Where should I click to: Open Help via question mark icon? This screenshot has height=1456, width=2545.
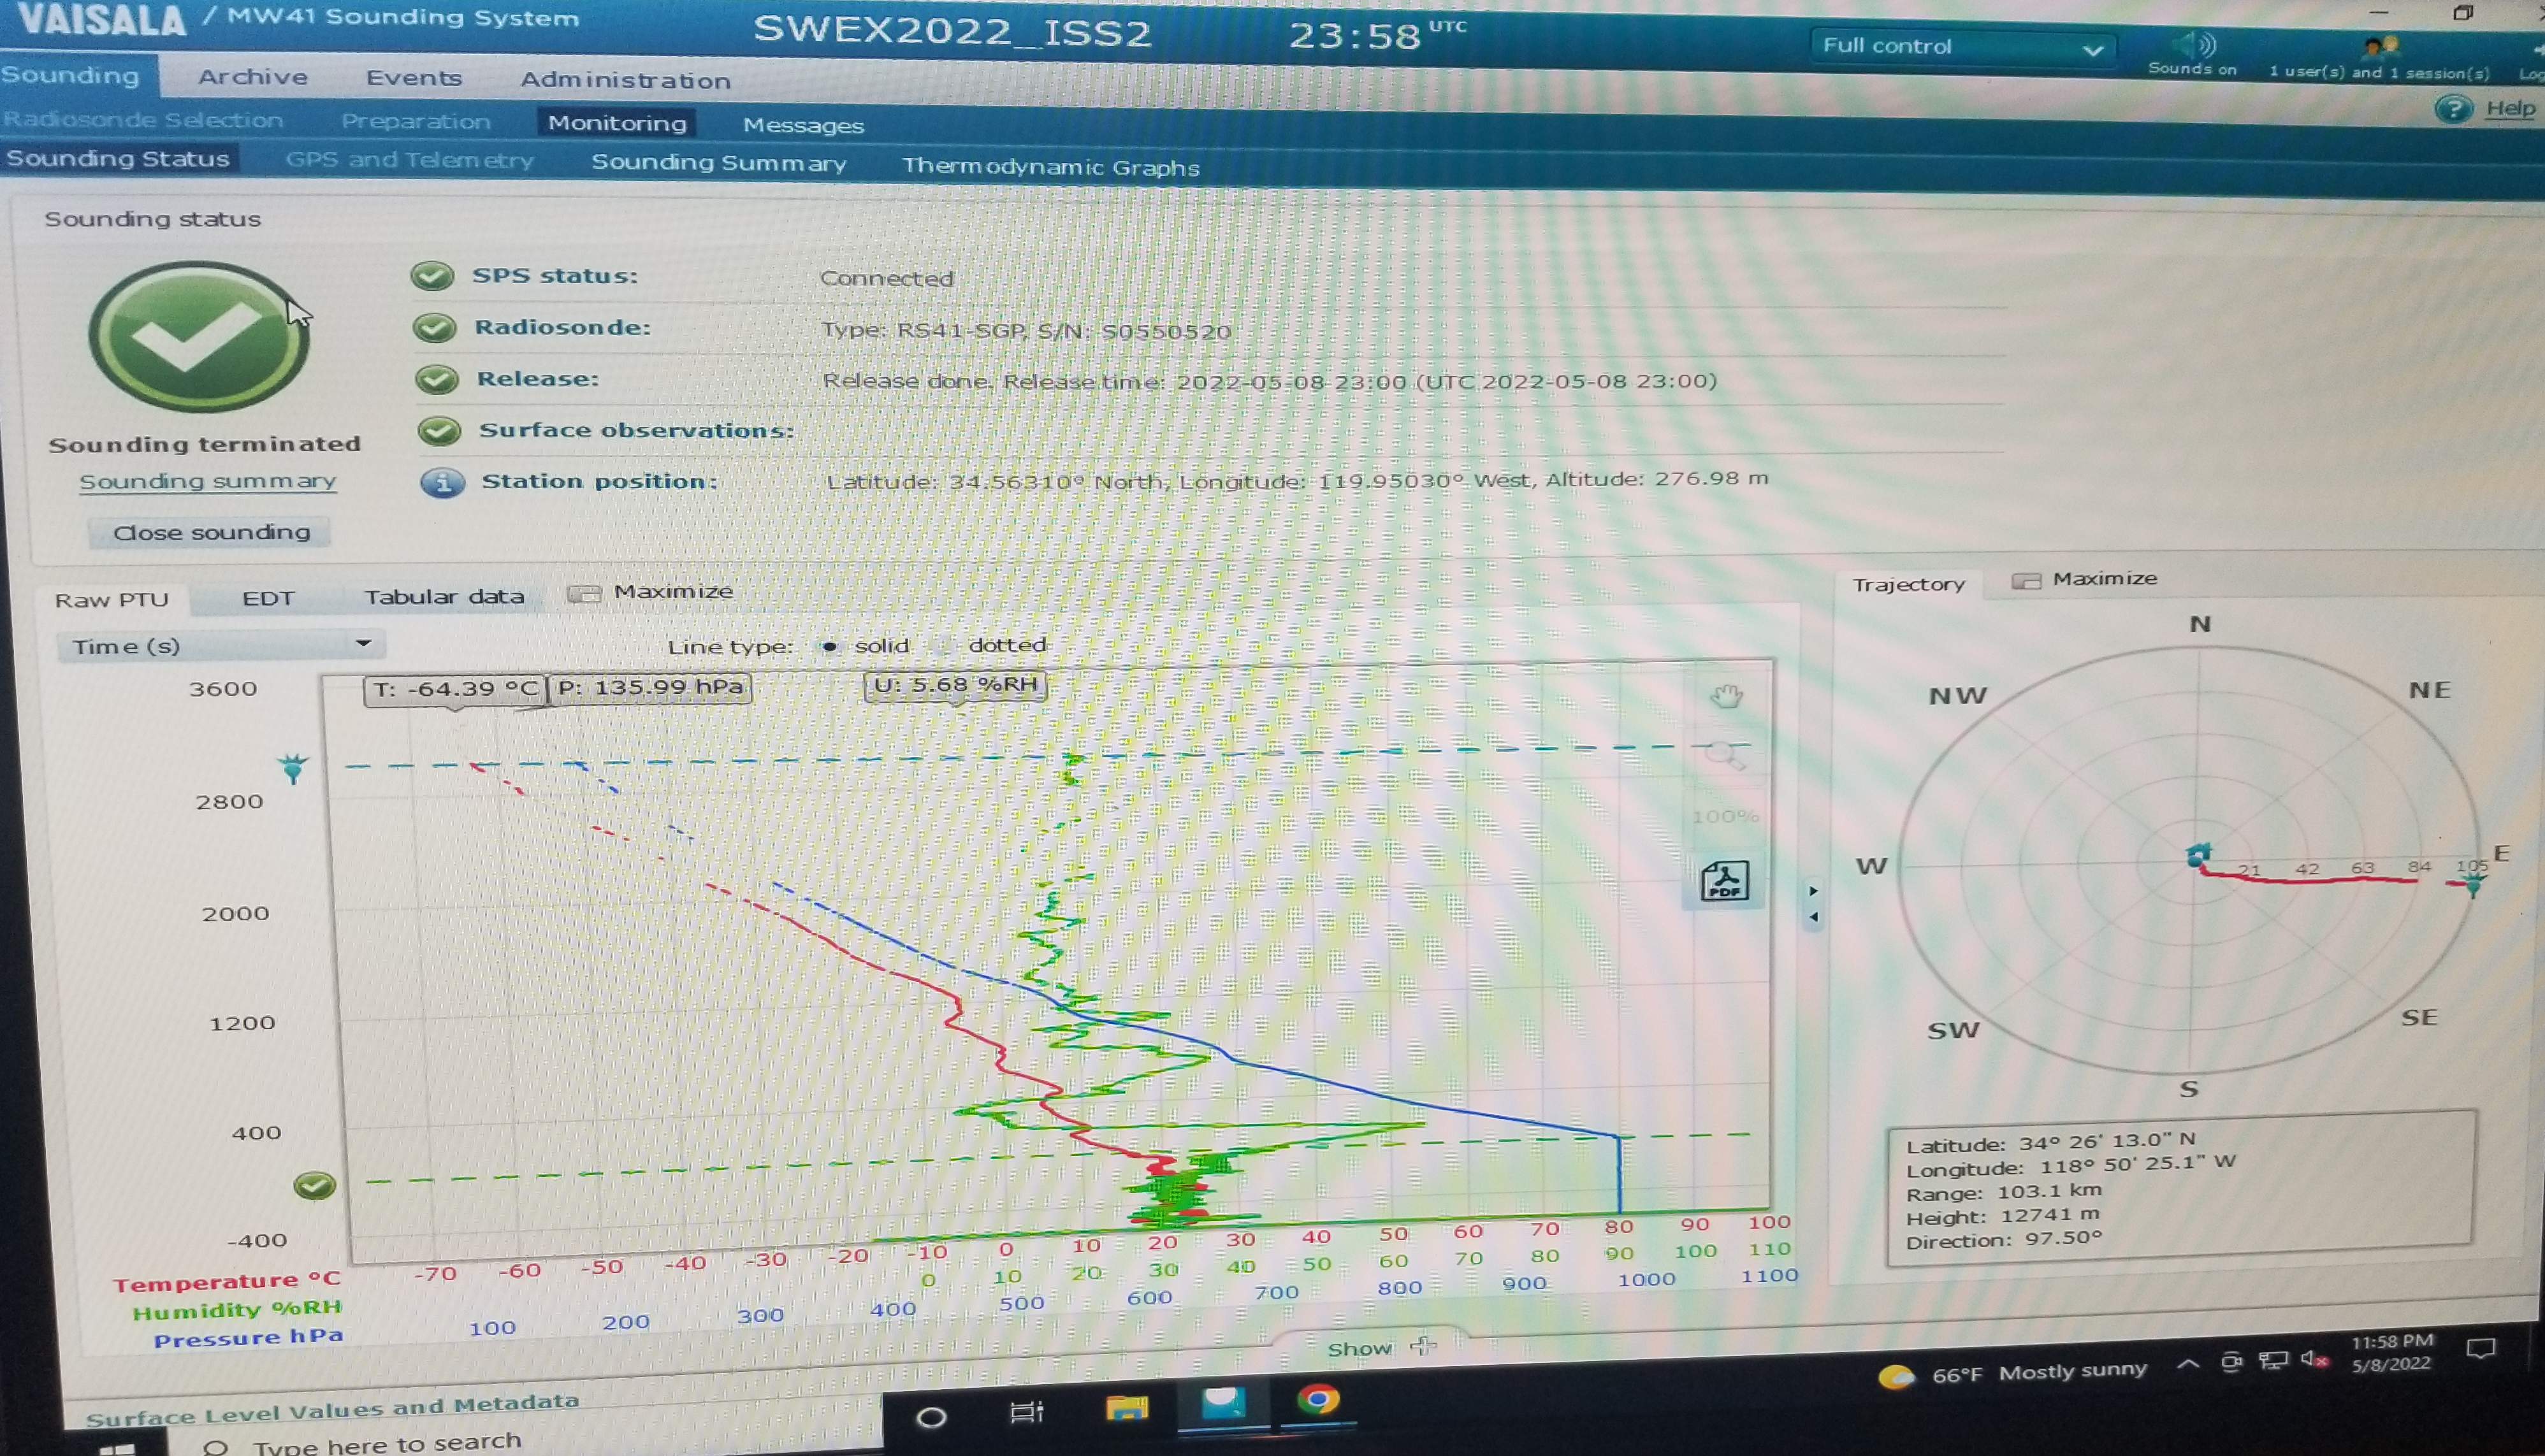click(x=2453, y=109)
